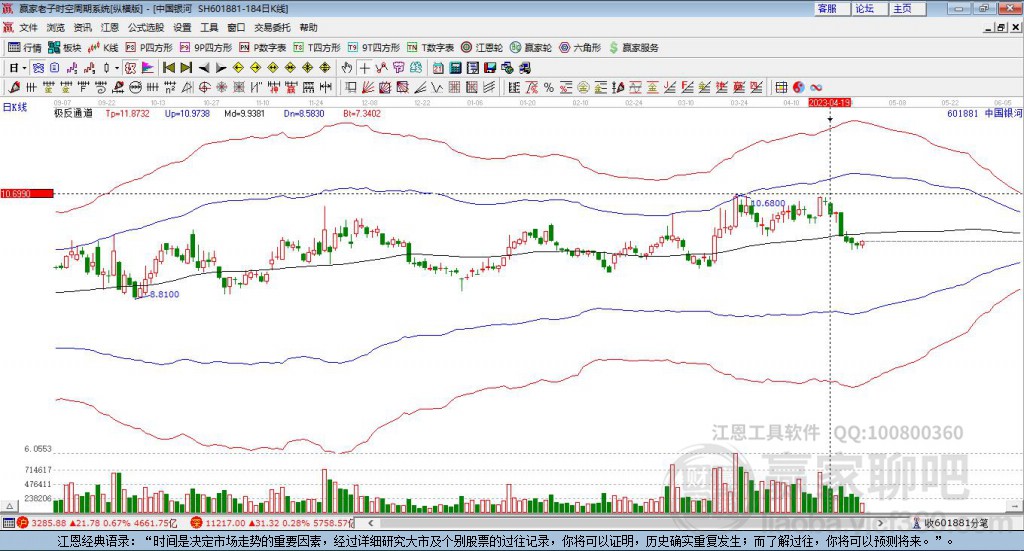Jump to last bar with skip-forward icon
1024x551 pixels.
point(186,68)
